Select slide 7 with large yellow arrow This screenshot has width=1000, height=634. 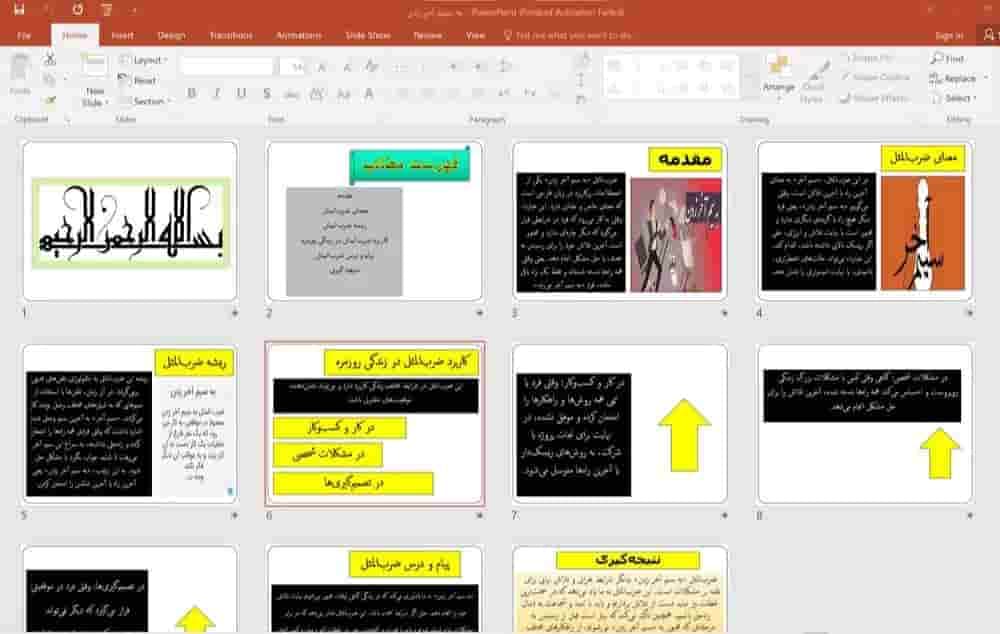point(620,424)
